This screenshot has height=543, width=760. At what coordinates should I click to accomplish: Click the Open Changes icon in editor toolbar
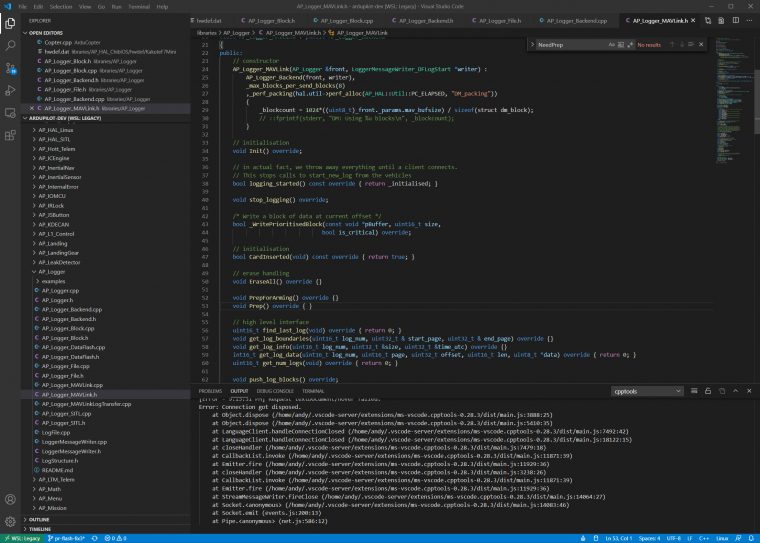coord(708,20)
